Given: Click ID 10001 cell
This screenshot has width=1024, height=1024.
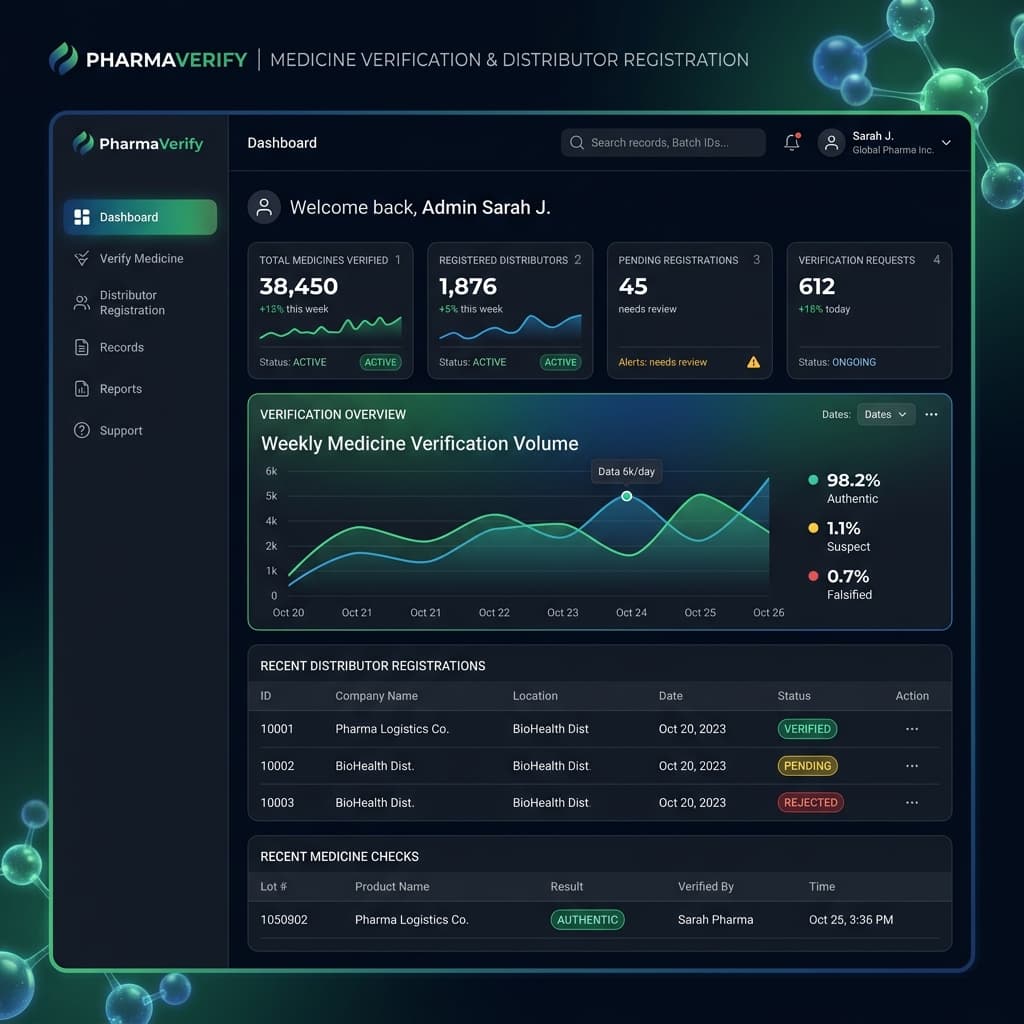Looking at the screenshot, I should click(x=277, y=729).
